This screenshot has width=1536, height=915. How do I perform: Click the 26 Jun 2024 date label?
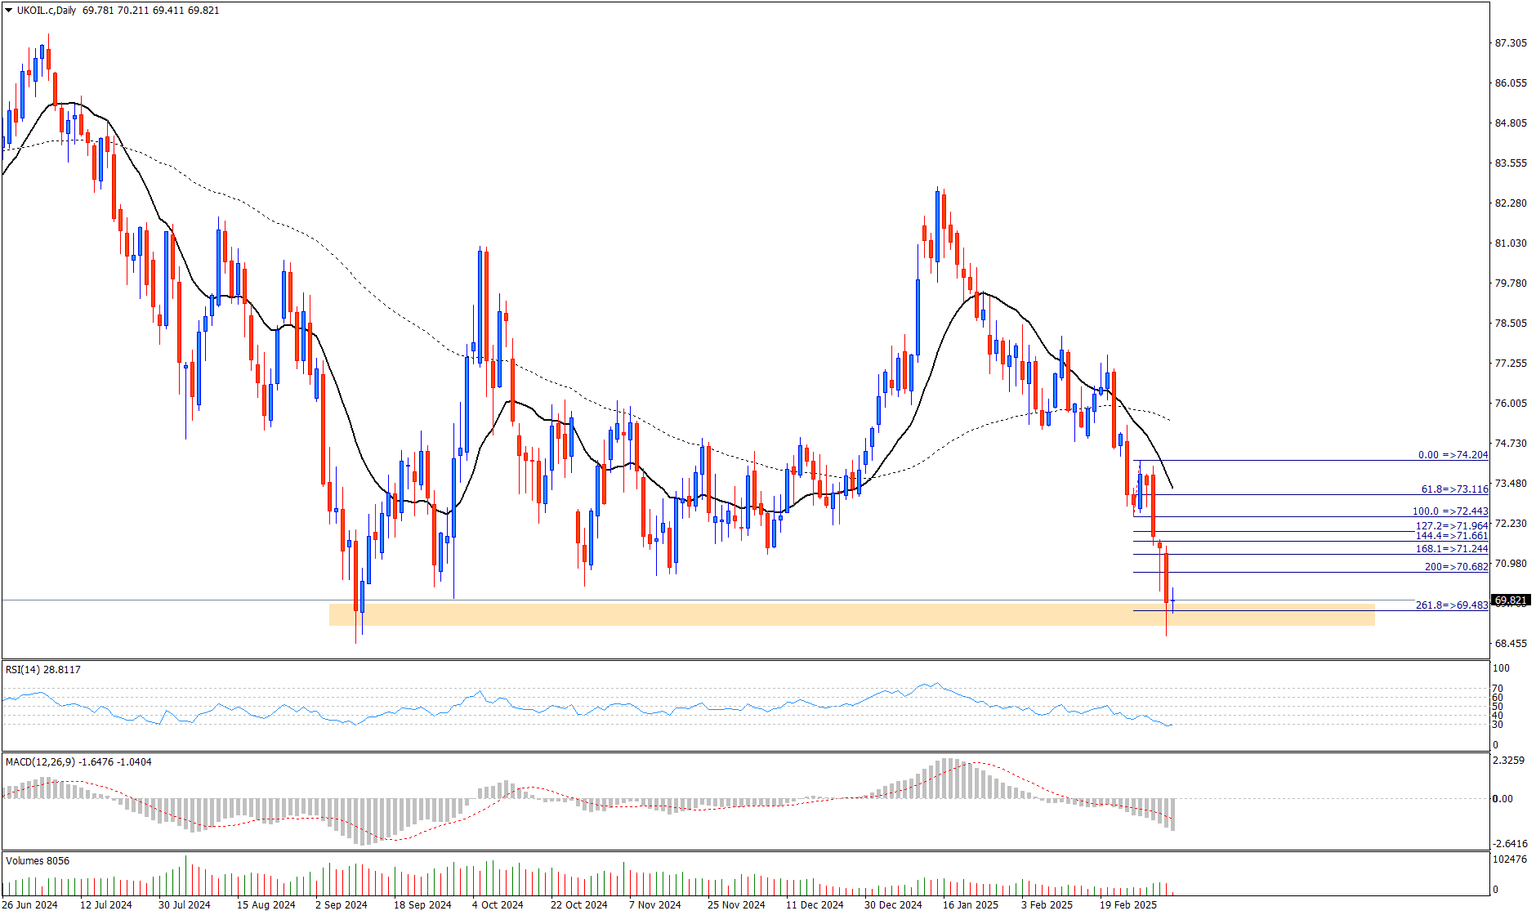click(x=30, y=905)
